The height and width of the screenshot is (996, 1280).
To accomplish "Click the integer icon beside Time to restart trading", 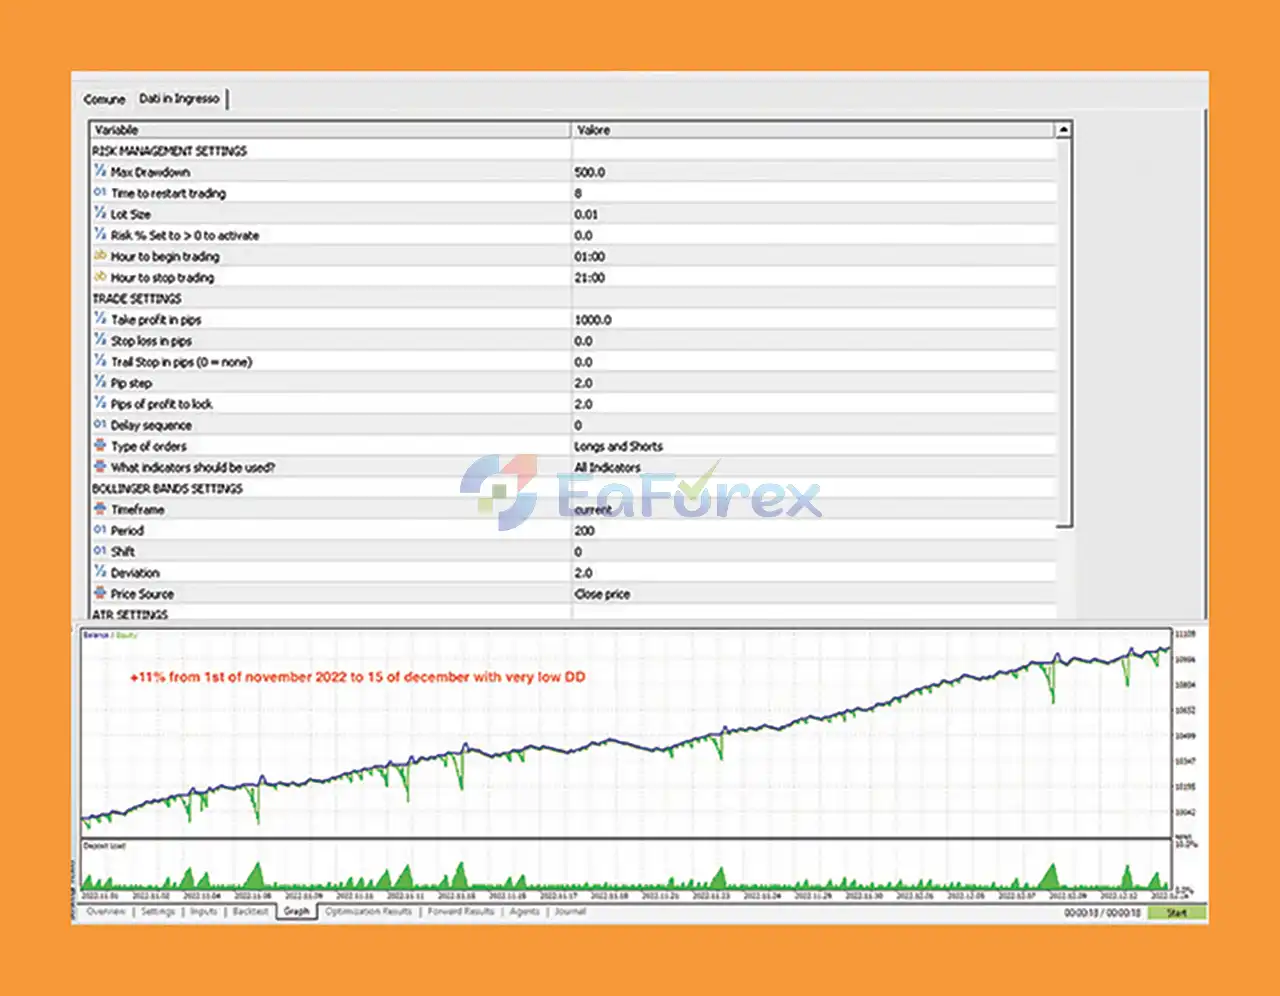I will tap(100, 192).
